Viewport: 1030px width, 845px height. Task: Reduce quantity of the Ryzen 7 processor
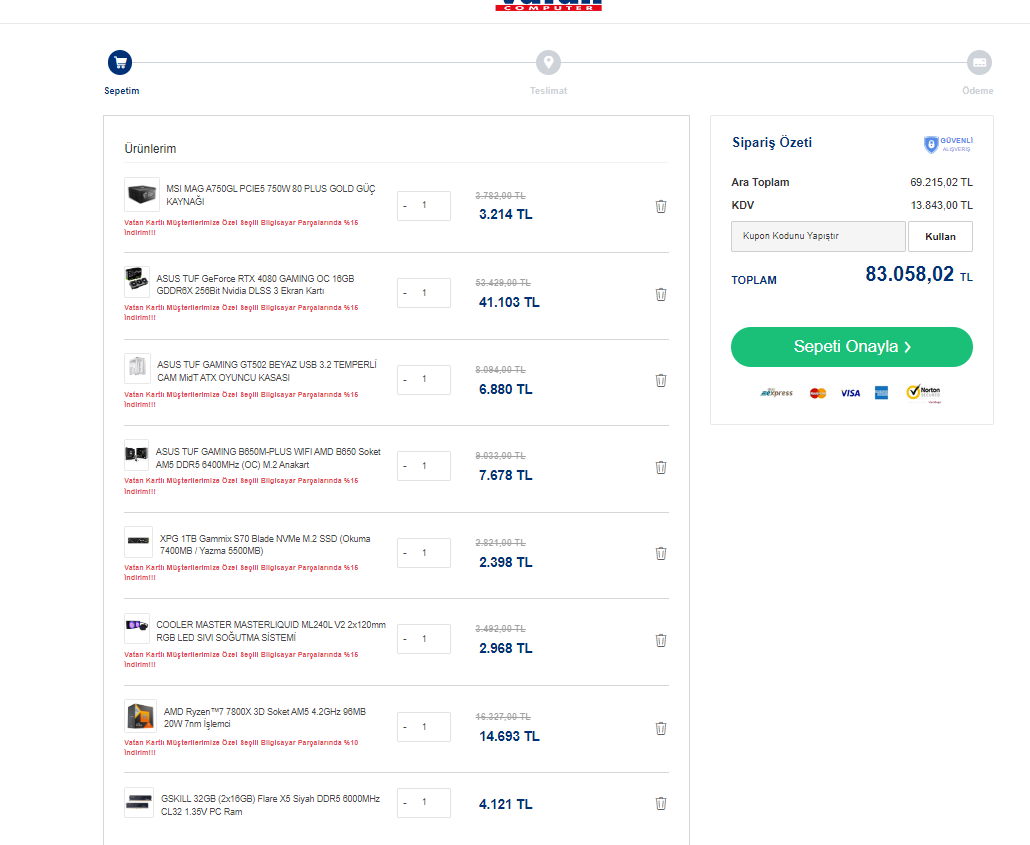(405, 728)
